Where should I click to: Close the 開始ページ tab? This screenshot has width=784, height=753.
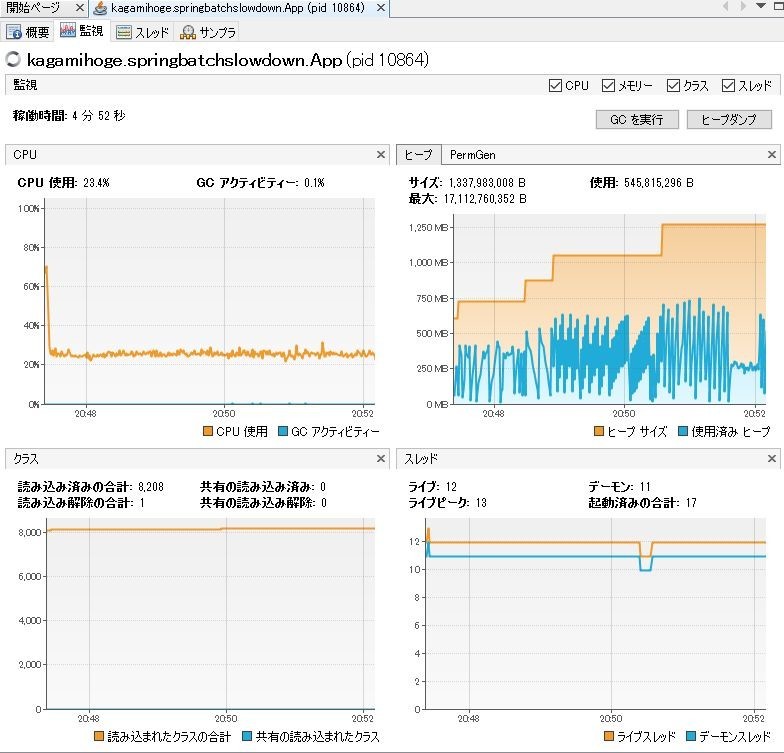[x=80, y=8]
